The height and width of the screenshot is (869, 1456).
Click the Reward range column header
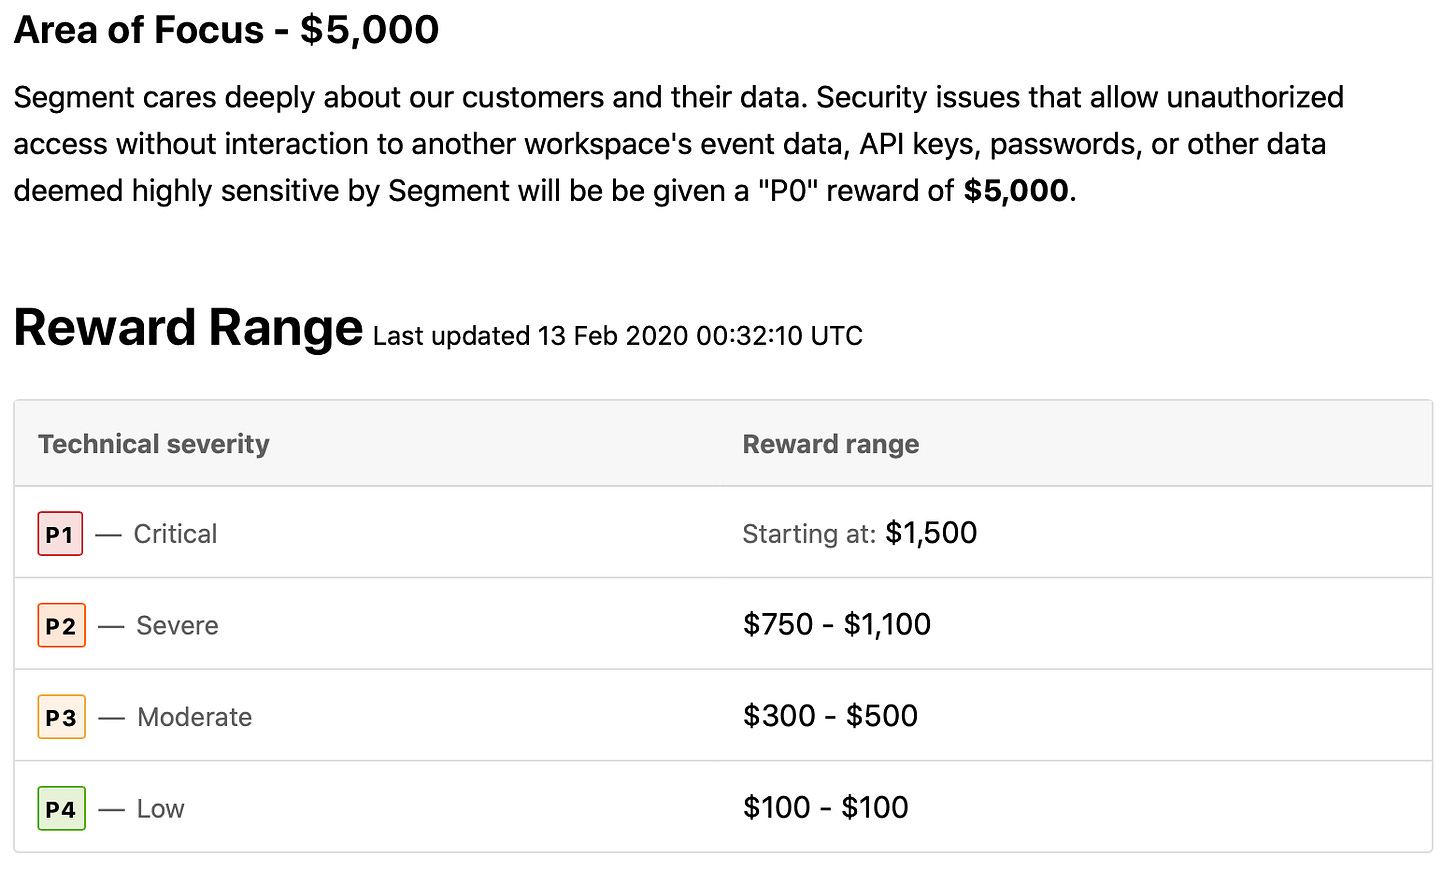[x=830, y=444]
